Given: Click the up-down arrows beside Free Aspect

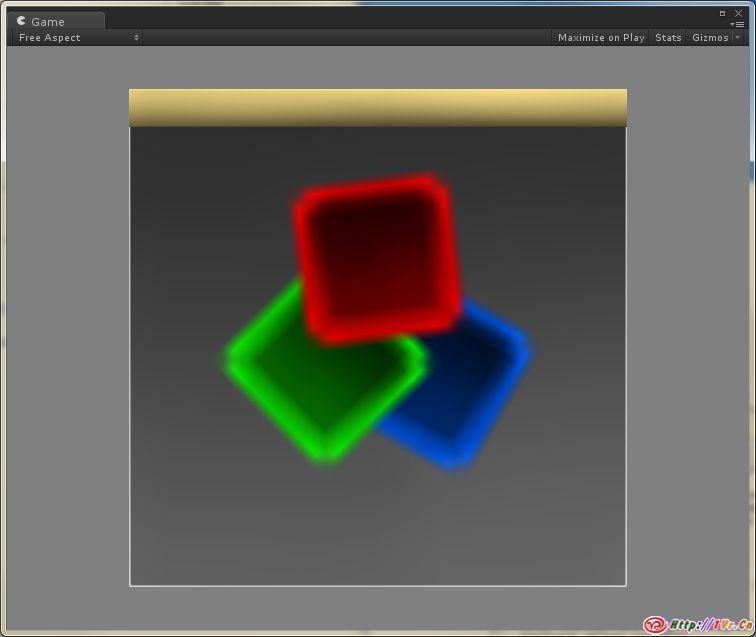Looking at the screenshot, I should (136, 37).
